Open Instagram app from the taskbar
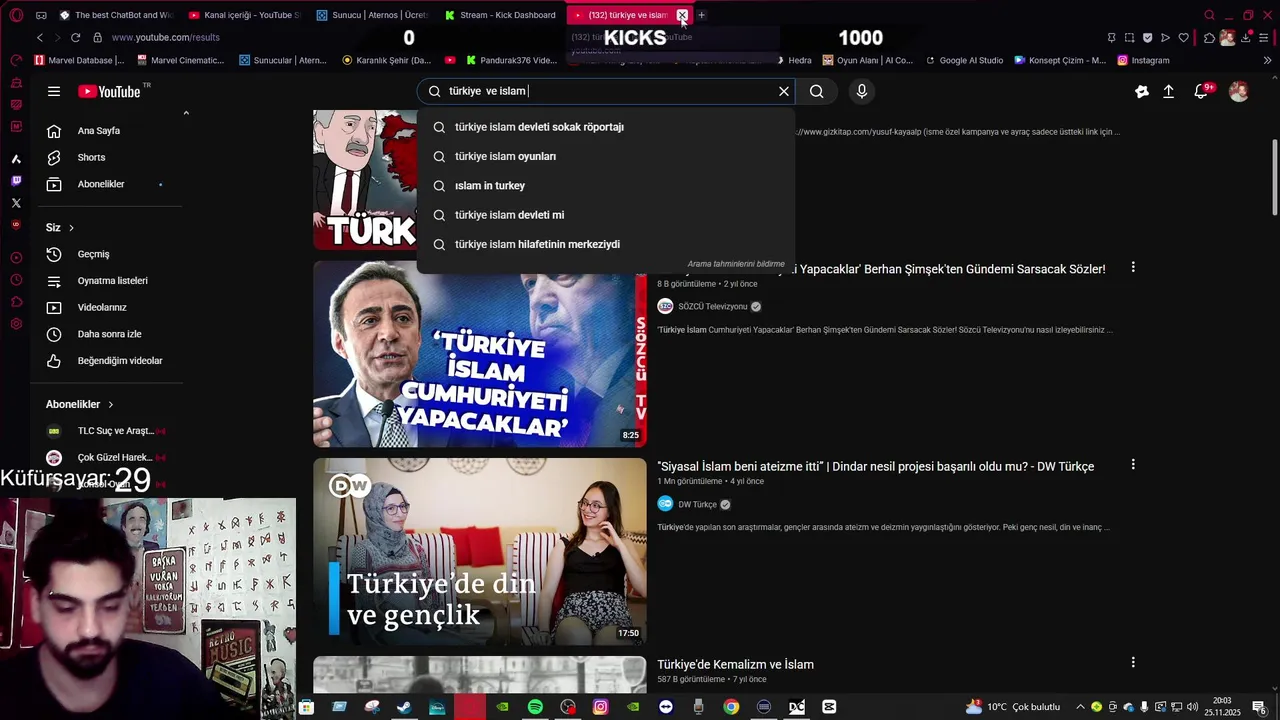The width and height of the screenshot is (1280, 720). 600,707
